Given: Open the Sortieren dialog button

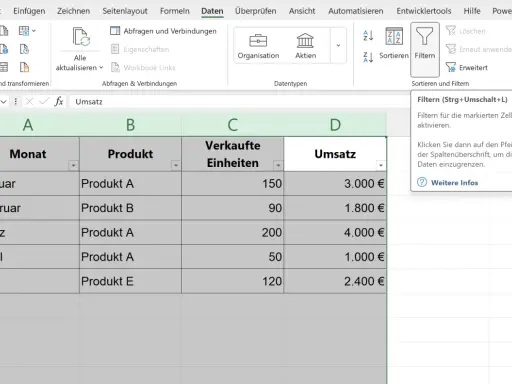Looking at the screenshot, I should pos(394,44).
